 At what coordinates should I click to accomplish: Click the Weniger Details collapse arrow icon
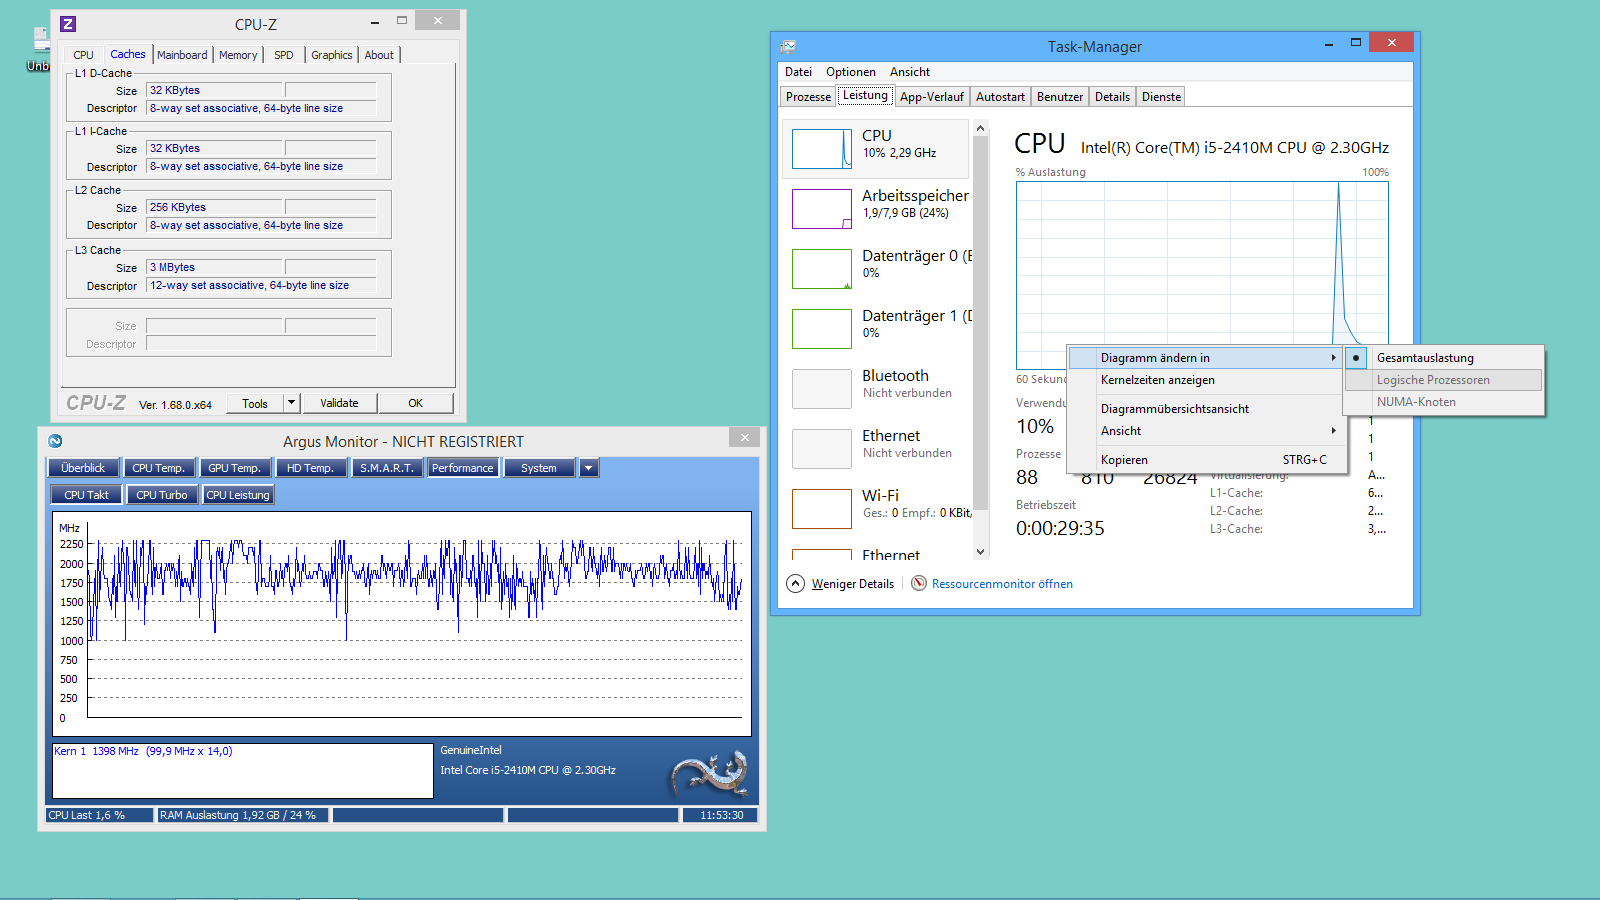(x=795, y=584)
